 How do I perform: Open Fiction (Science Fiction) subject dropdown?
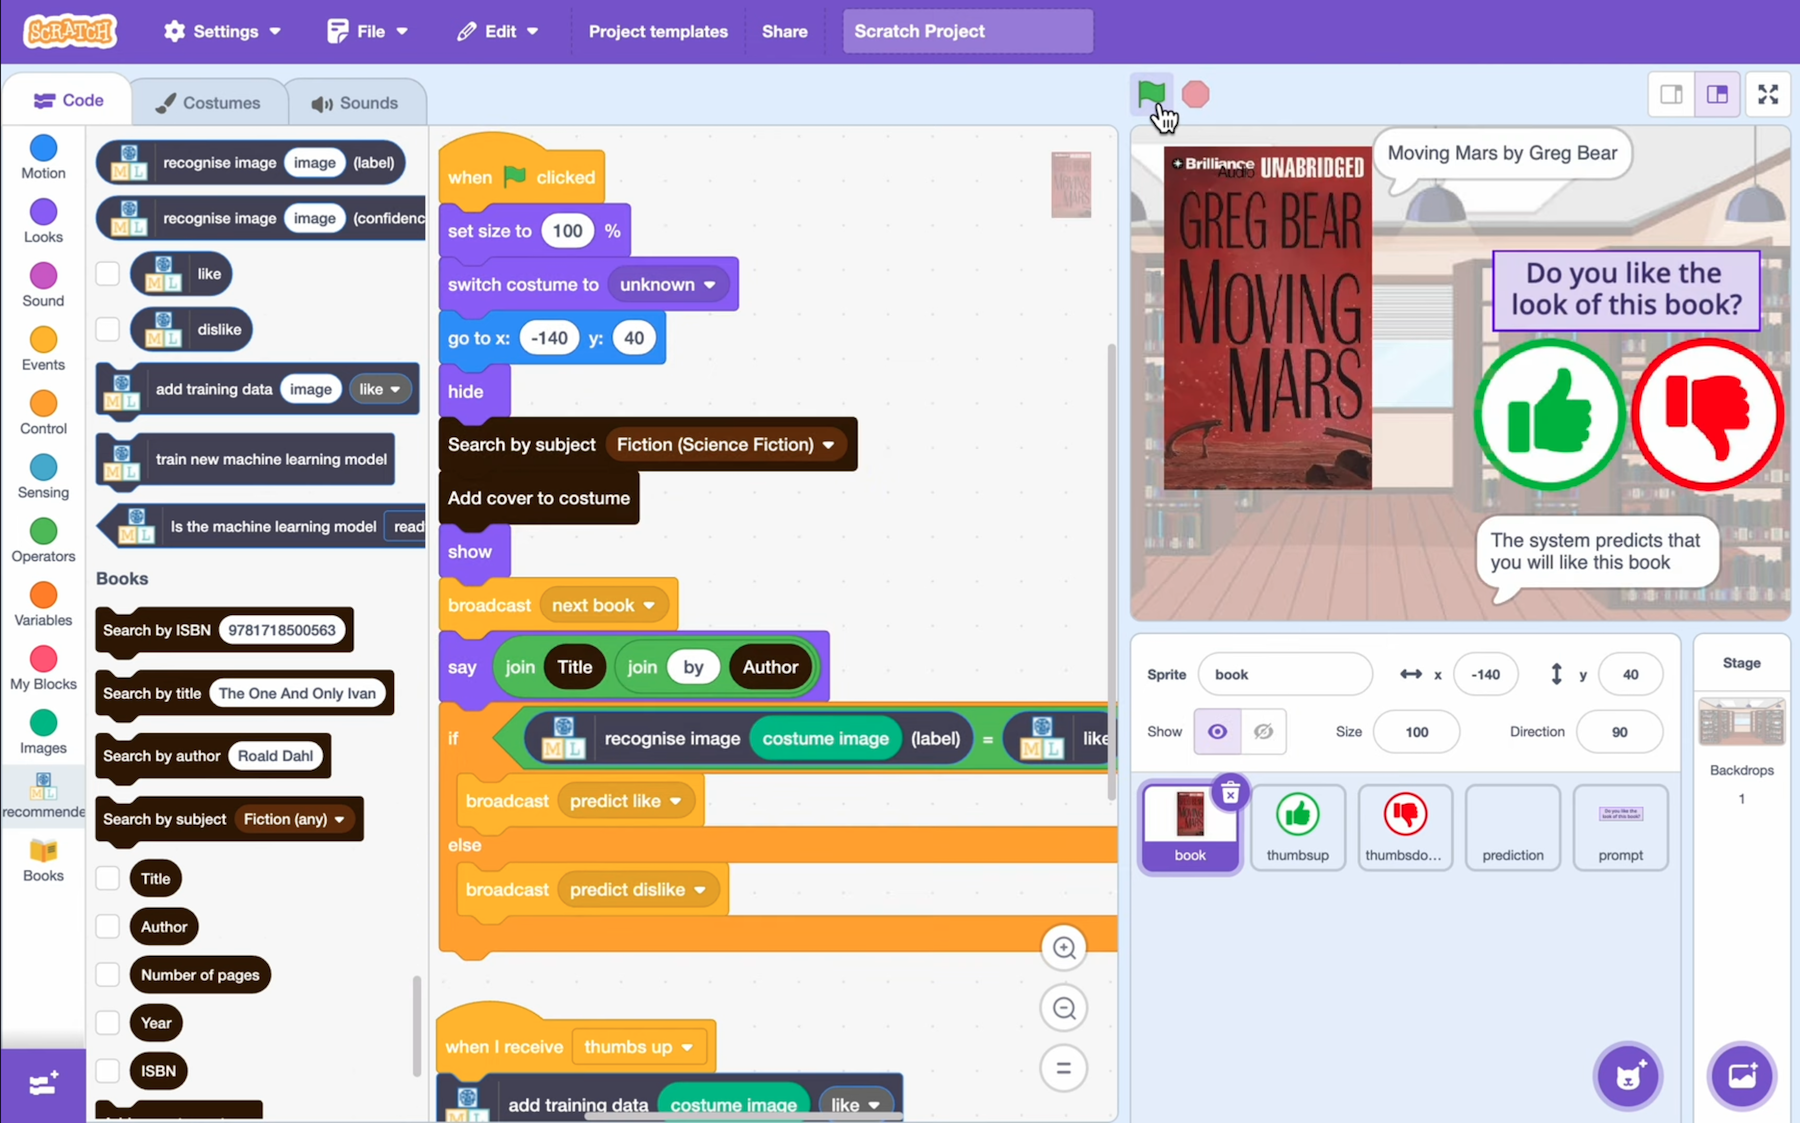[x=725, y=444]
